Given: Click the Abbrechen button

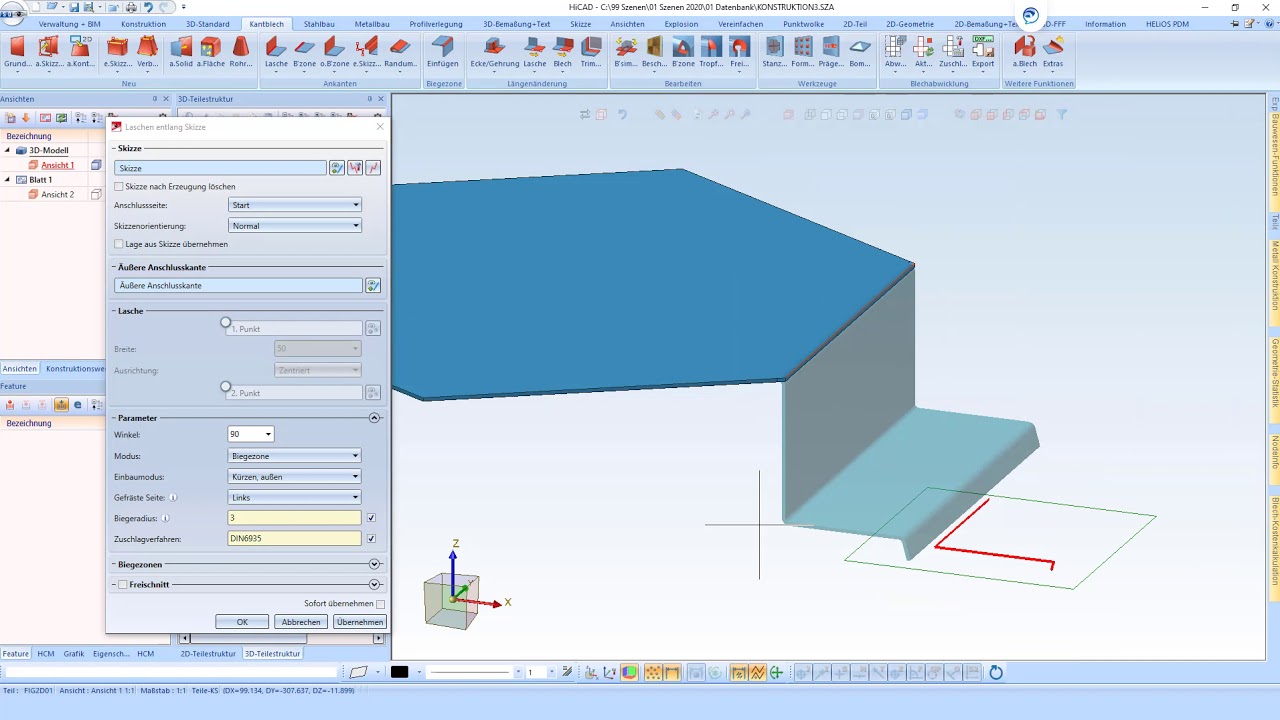Looking at the screenshot, I should (301, 622).
